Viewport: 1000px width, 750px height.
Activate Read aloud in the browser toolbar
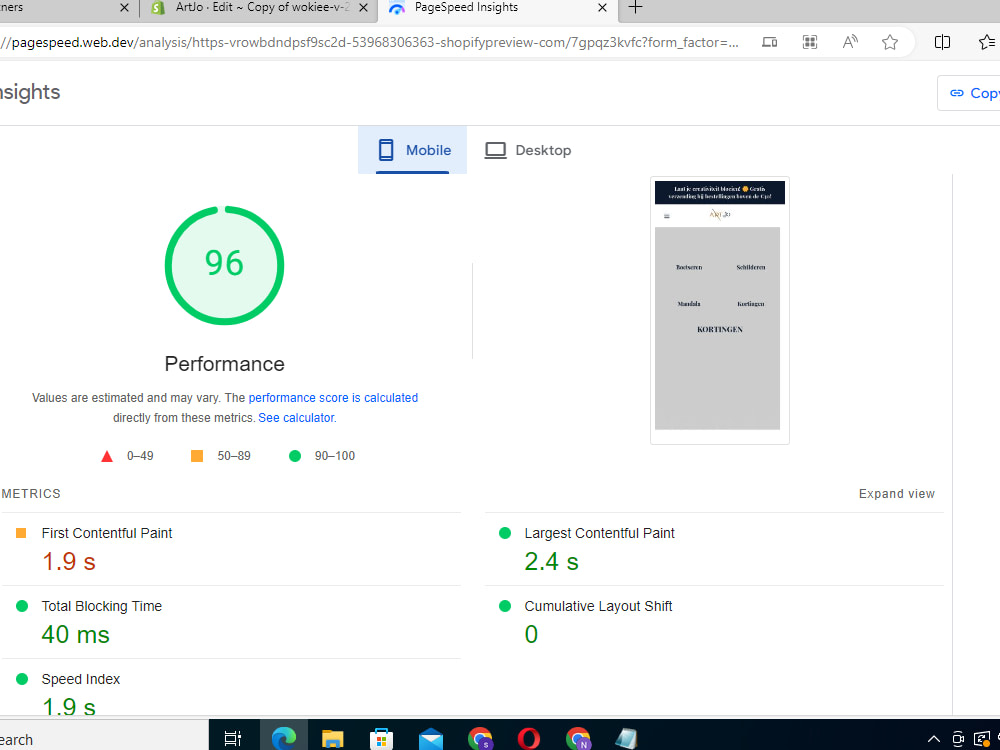point(849,42)
